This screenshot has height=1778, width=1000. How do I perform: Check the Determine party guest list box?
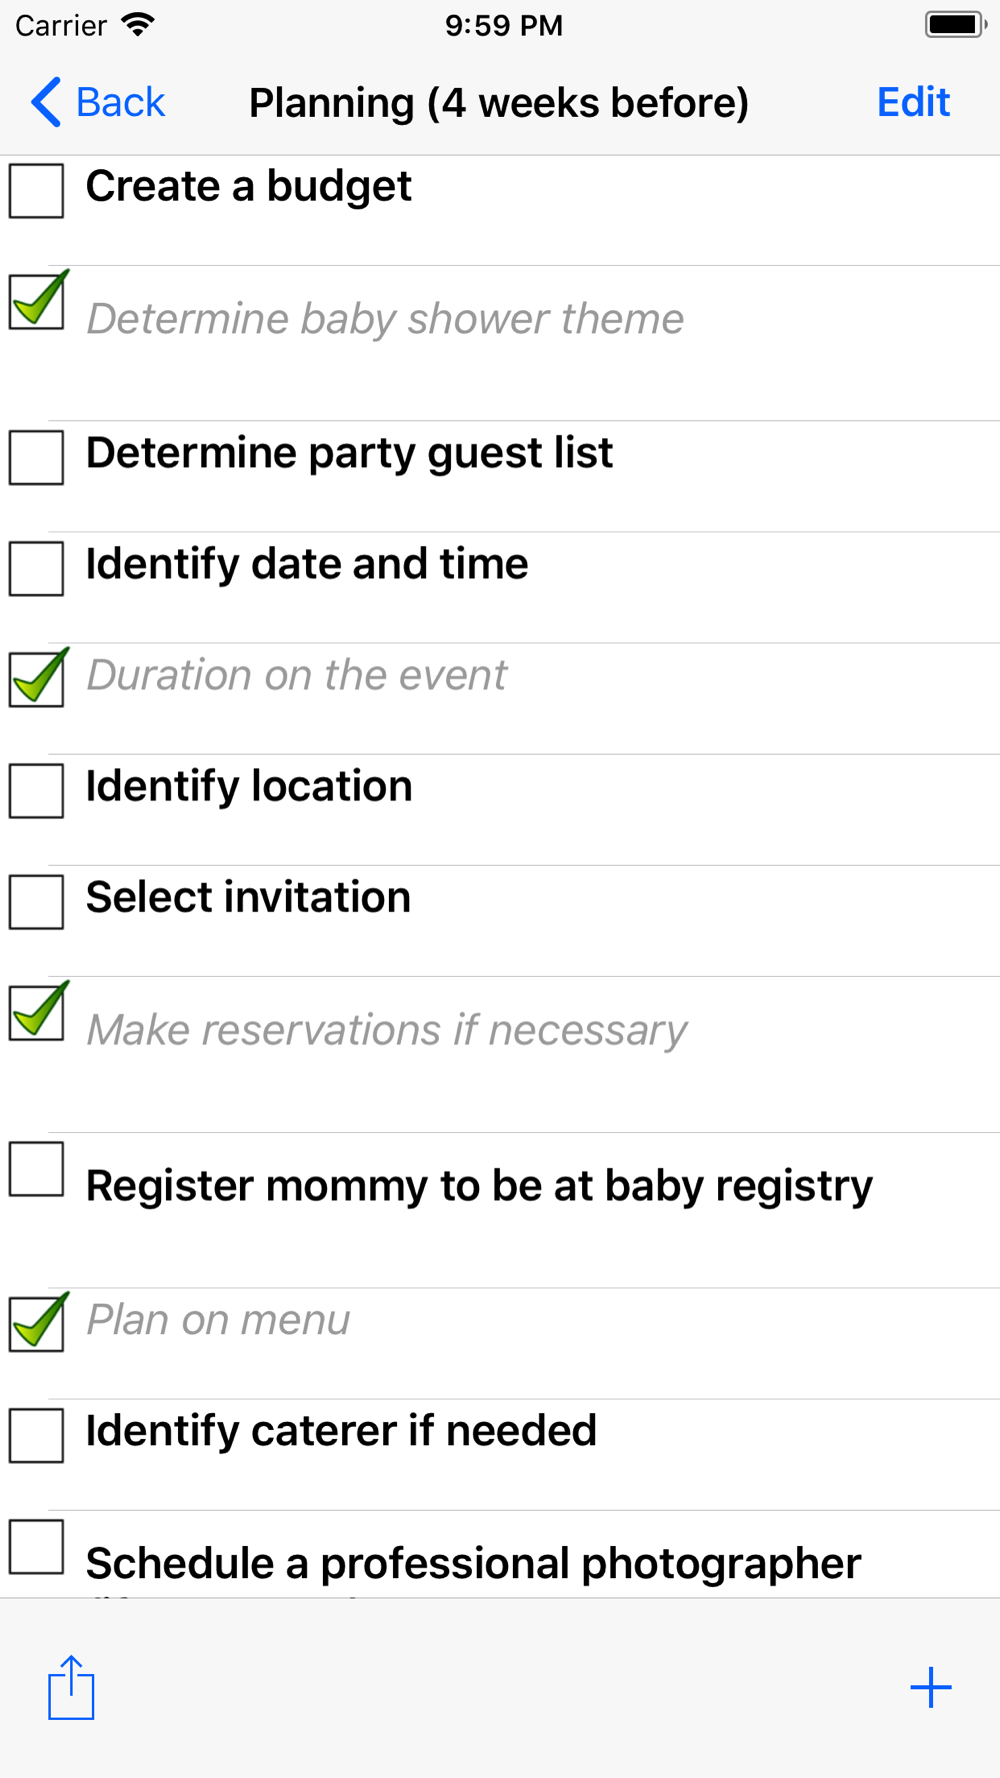37,457
